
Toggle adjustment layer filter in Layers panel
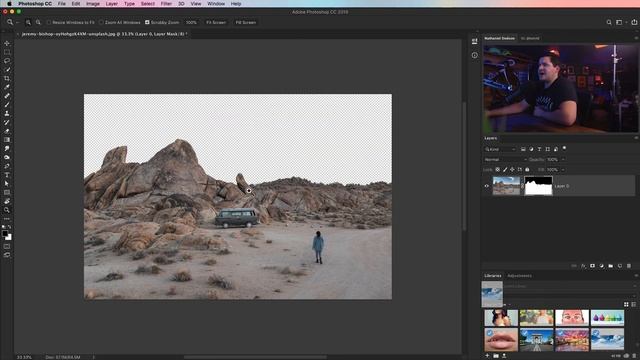(x=531, y=149)
